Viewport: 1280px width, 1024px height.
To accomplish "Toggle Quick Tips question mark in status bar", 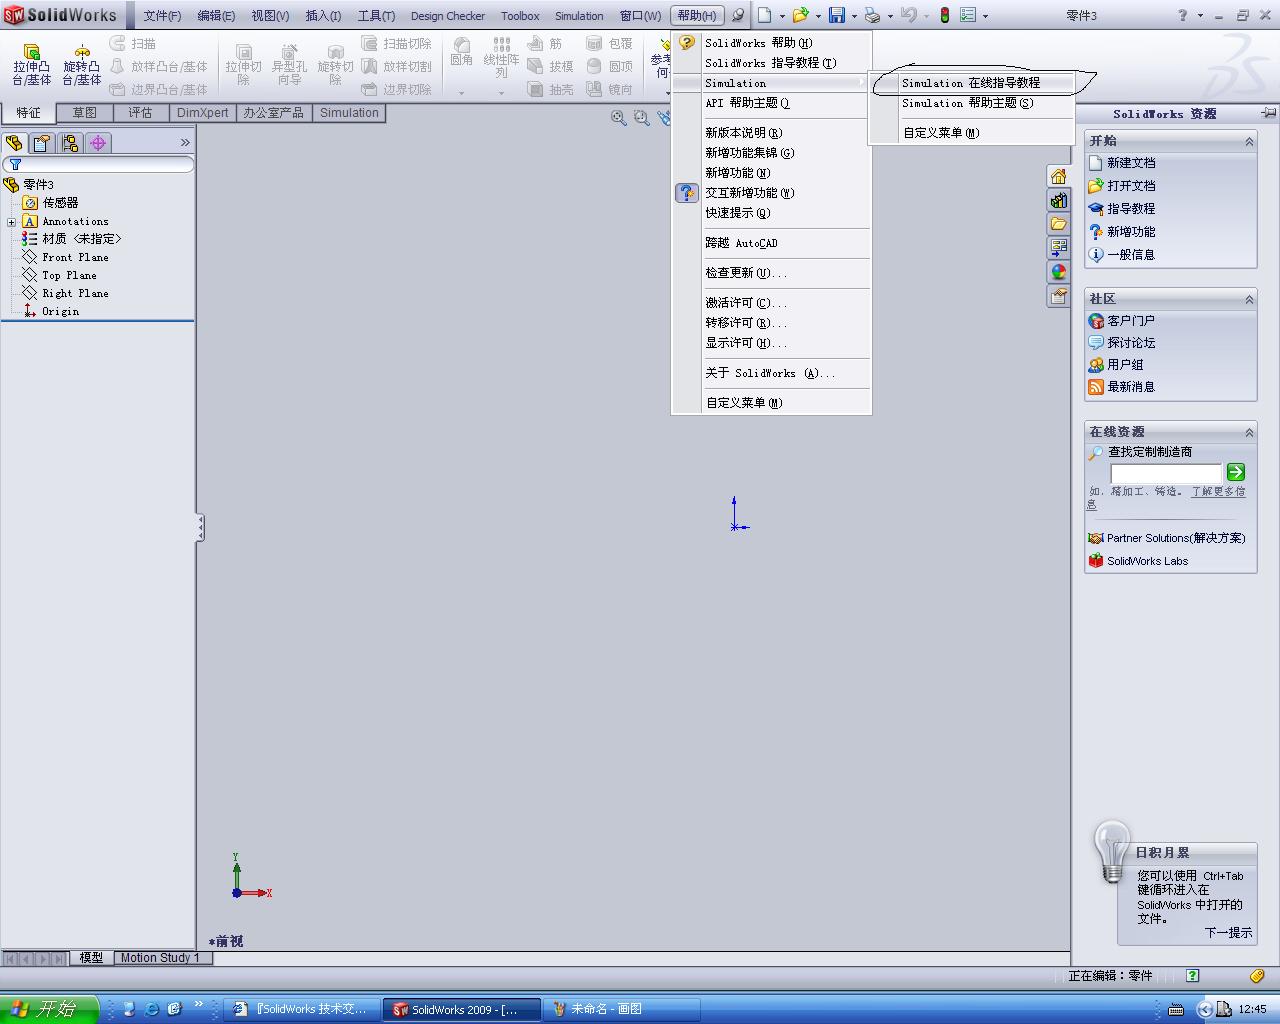I will click(1192, 975).
